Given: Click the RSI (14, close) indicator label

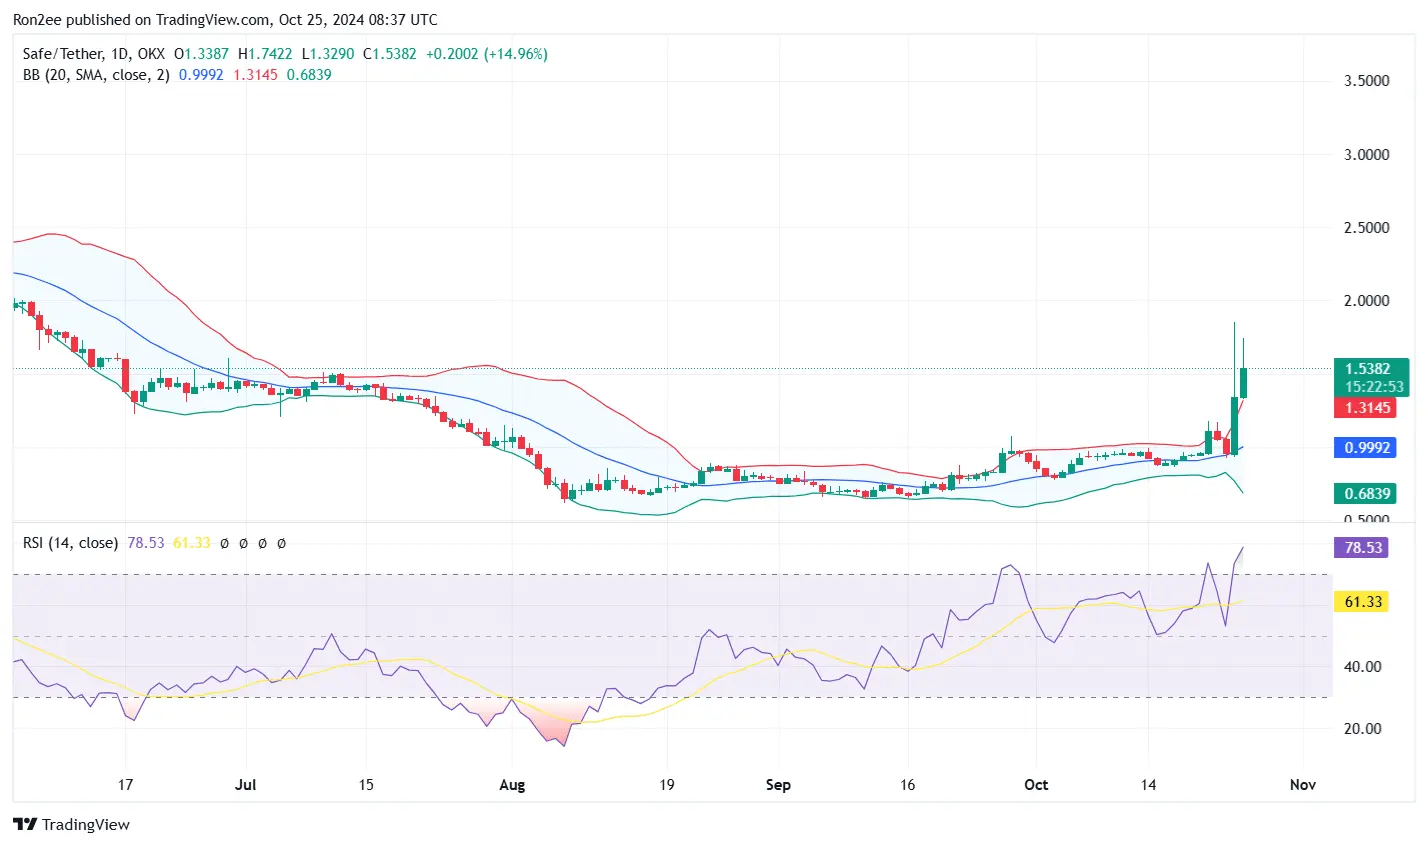Looking at the screenshot, I should (x=70, y=543).
